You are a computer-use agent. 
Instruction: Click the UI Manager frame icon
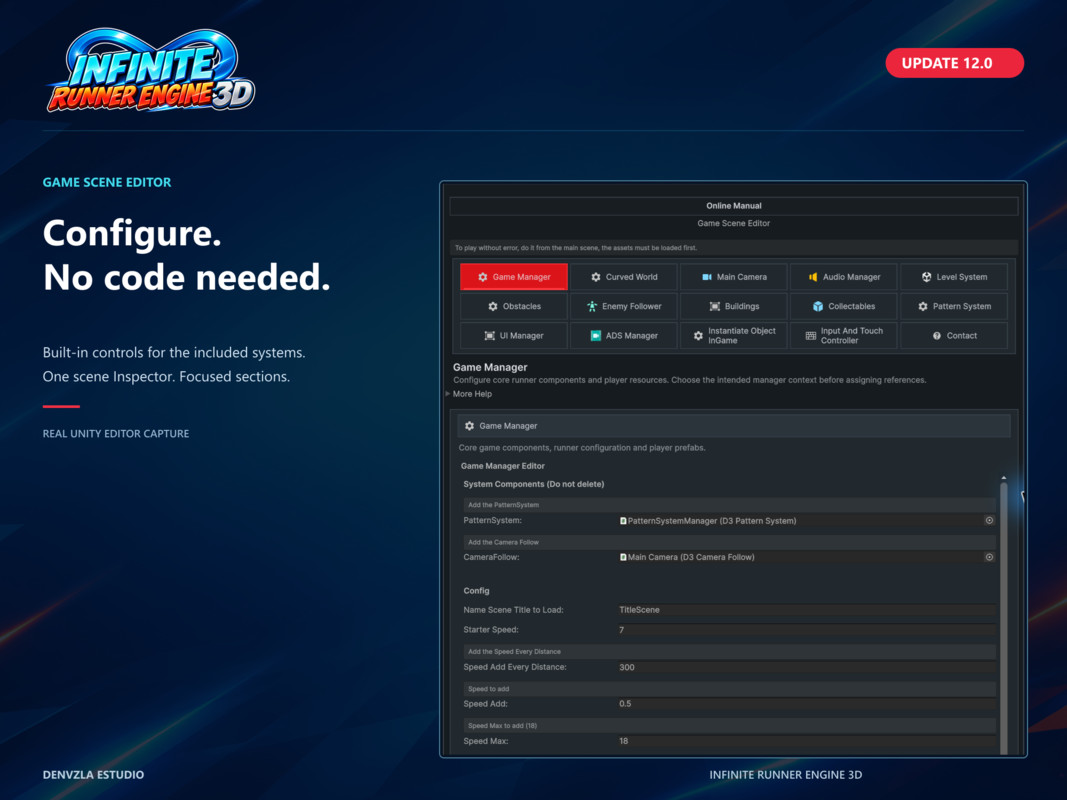click(489, 335)
